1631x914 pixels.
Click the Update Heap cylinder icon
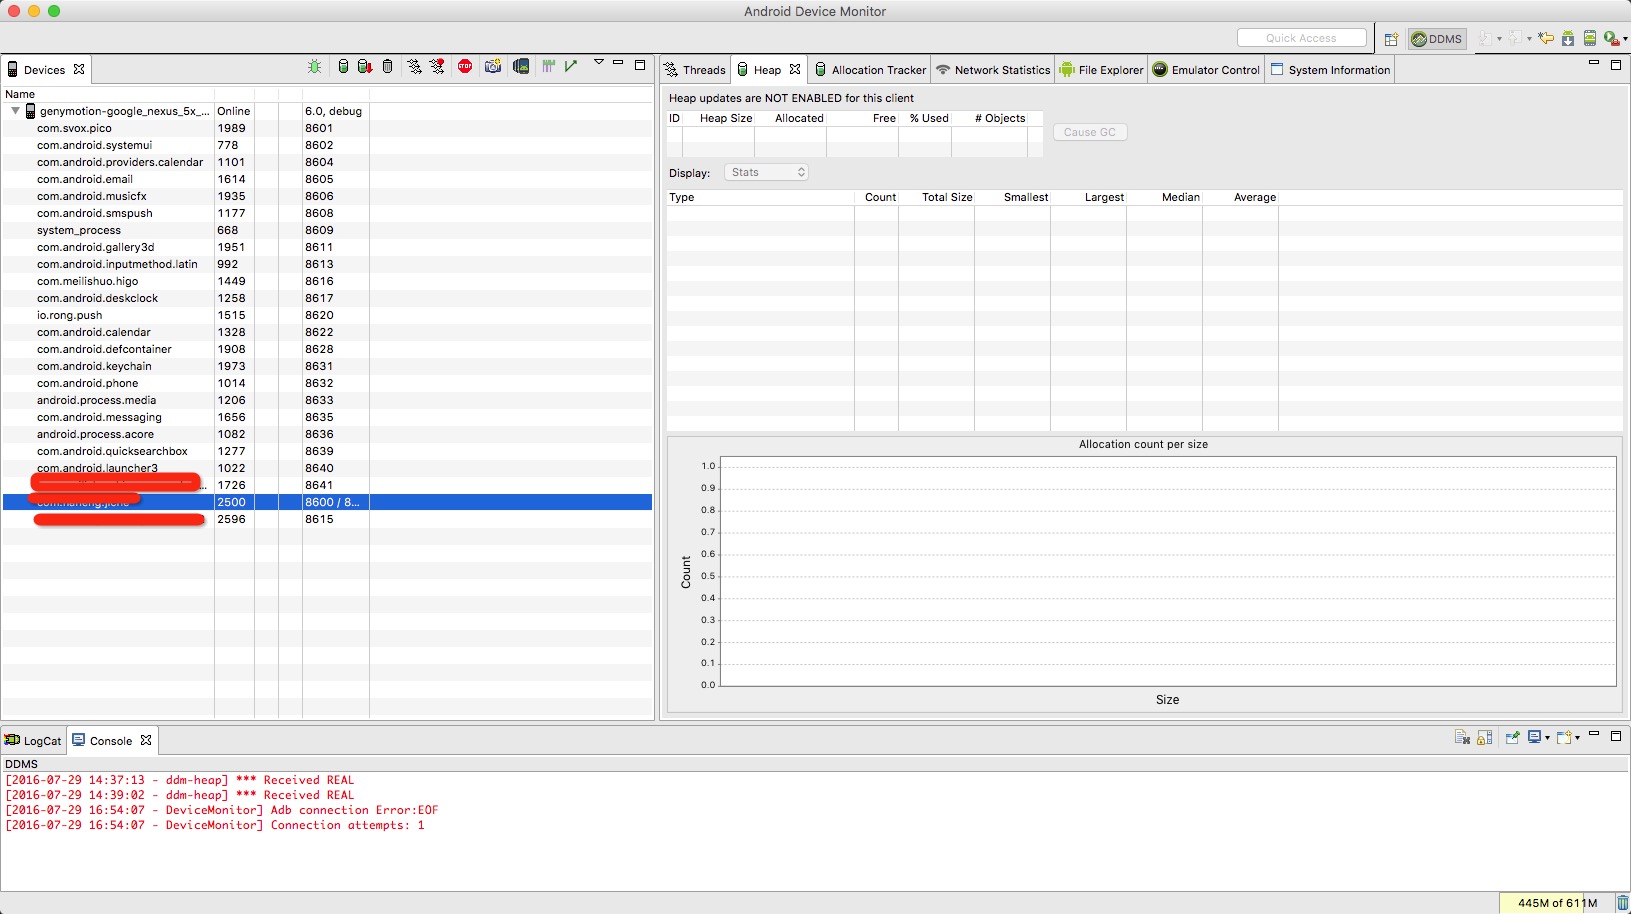pos(343,67)
